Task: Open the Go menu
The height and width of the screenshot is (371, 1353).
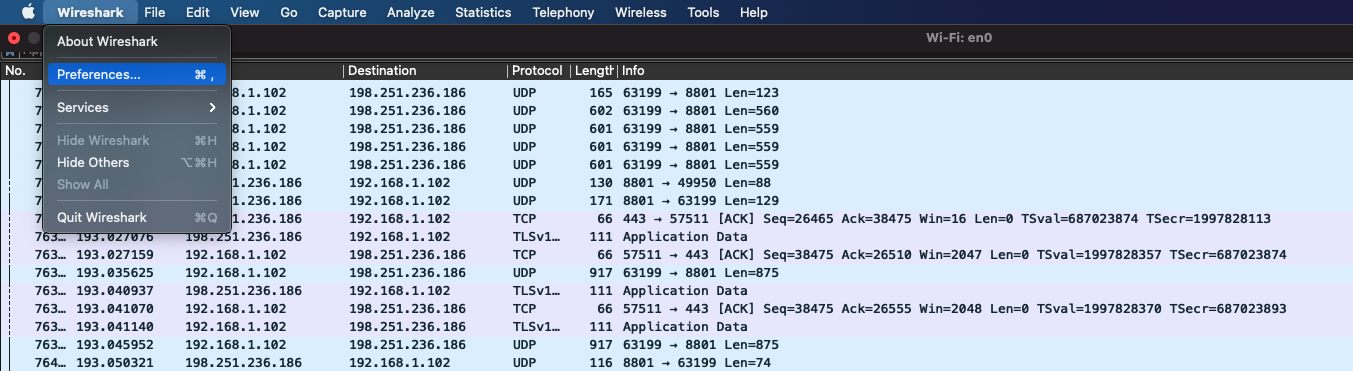Action: (289, 12)
